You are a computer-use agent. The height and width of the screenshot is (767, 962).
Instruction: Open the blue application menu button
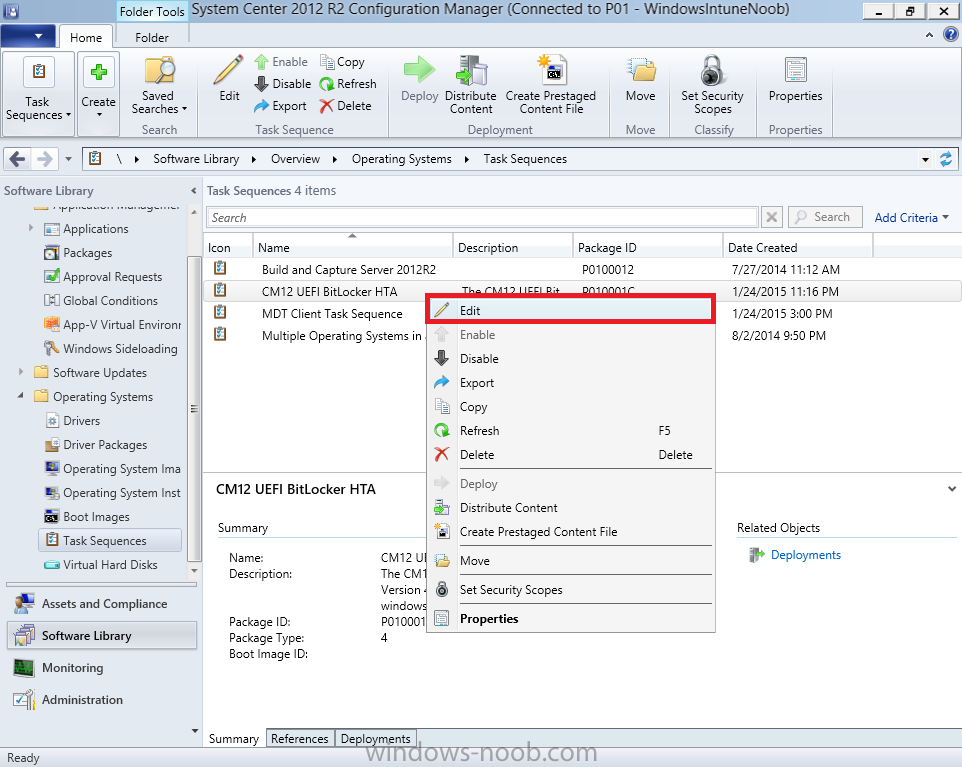(28, 36)
